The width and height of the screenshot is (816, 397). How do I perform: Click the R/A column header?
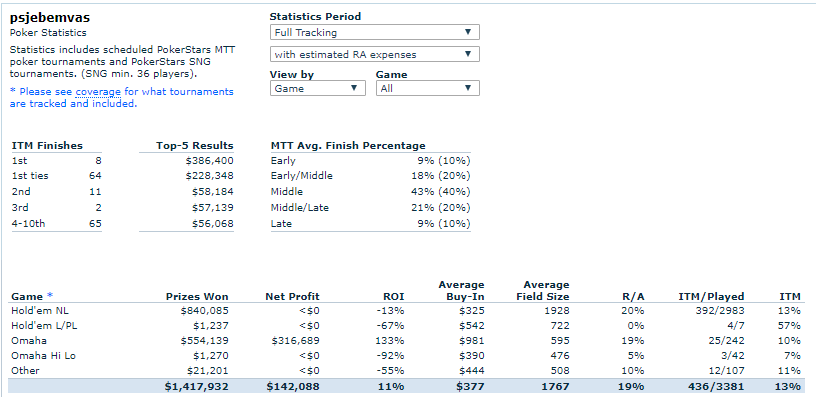tap(633, 297)
